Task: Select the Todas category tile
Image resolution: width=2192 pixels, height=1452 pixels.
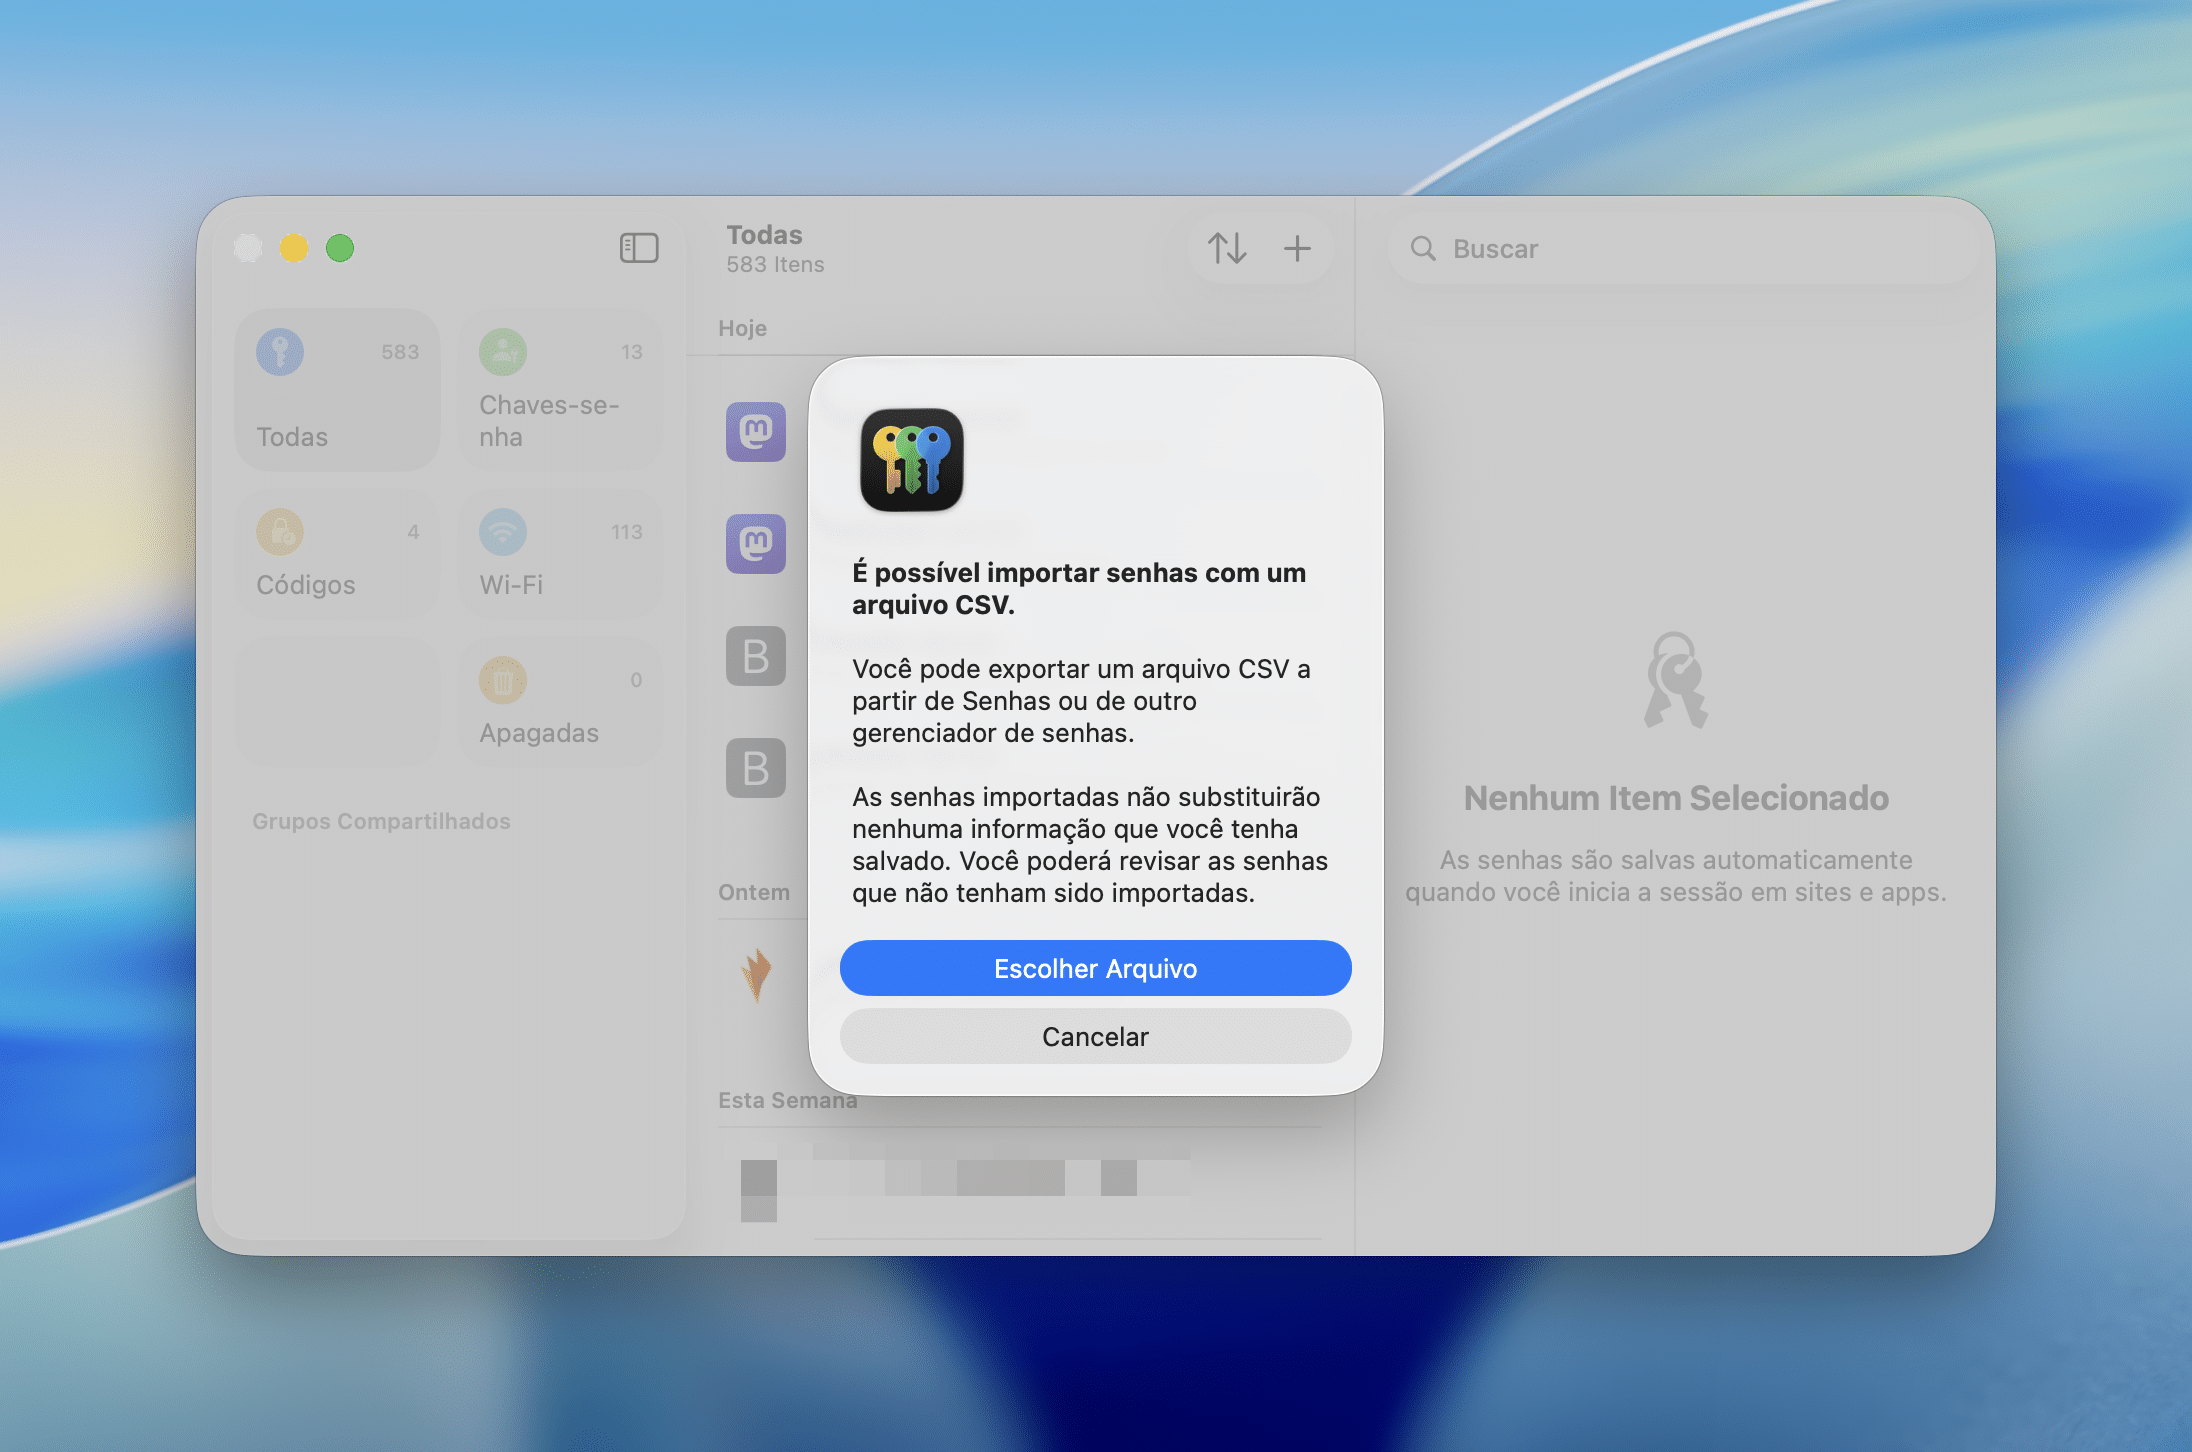Action: click(338, 391)
